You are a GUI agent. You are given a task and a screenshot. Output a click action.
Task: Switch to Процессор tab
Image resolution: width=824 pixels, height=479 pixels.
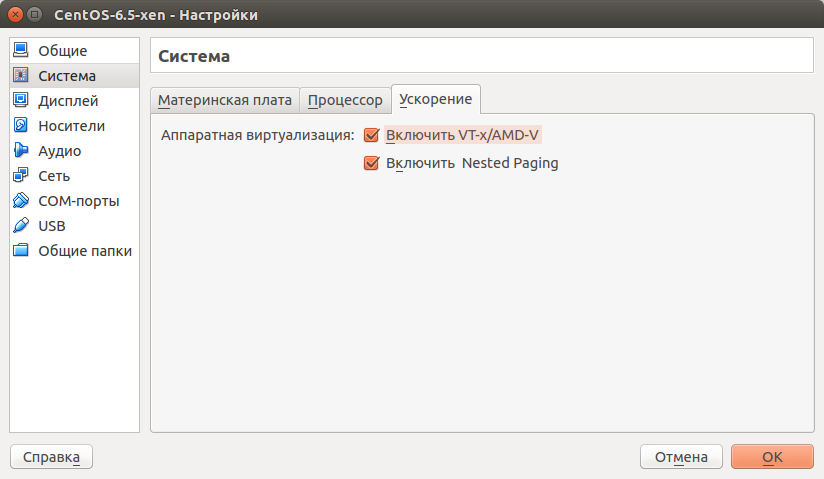[x=345, y=100]
